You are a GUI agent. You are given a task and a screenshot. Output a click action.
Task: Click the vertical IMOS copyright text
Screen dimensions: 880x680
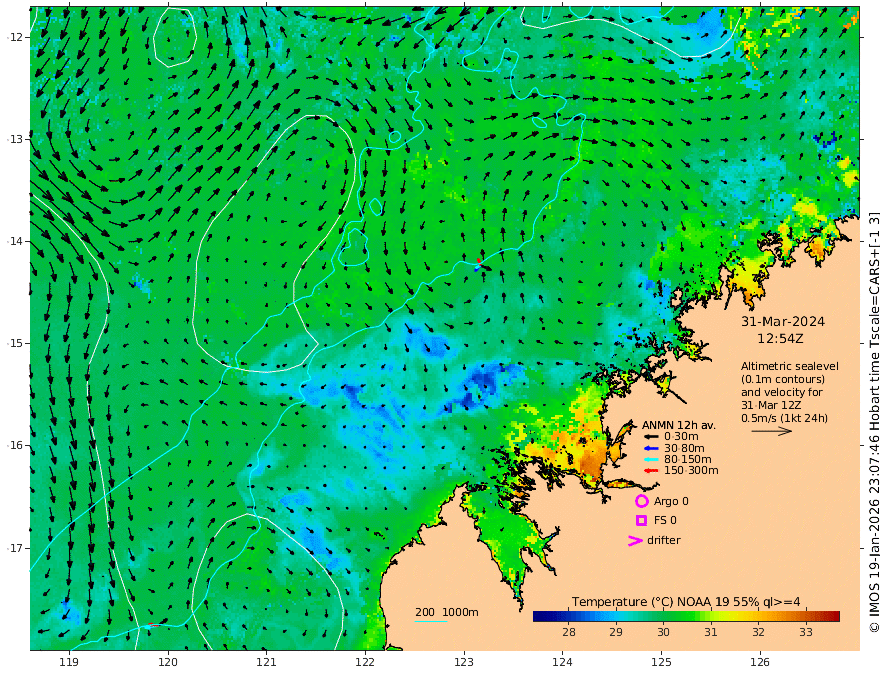coord(874,421)
